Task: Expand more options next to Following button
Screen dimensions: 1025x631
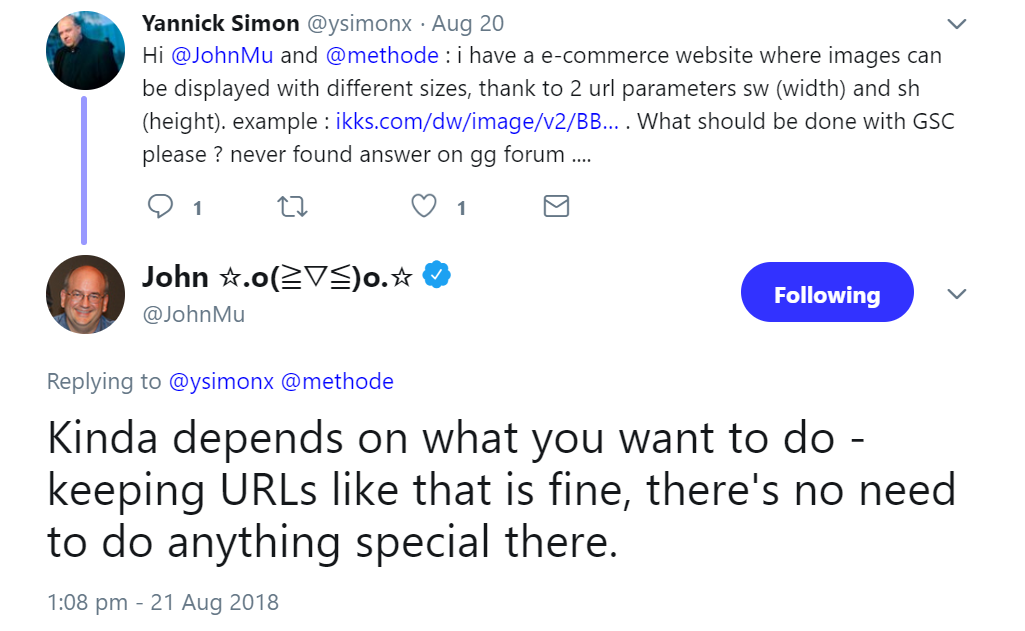Action: 957,294
